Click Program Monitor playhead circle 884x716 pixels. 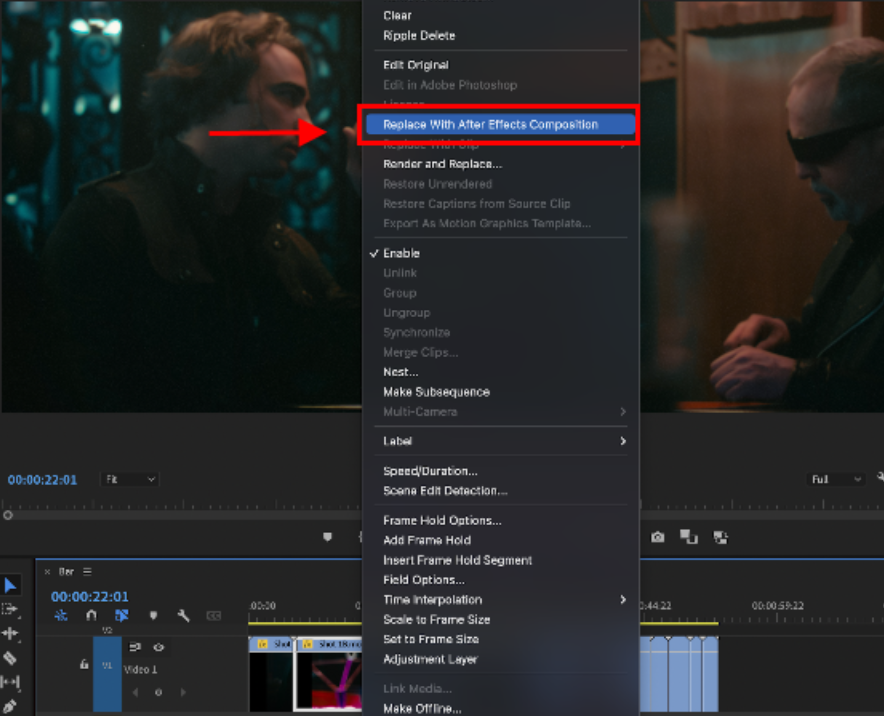pos(8,515)
